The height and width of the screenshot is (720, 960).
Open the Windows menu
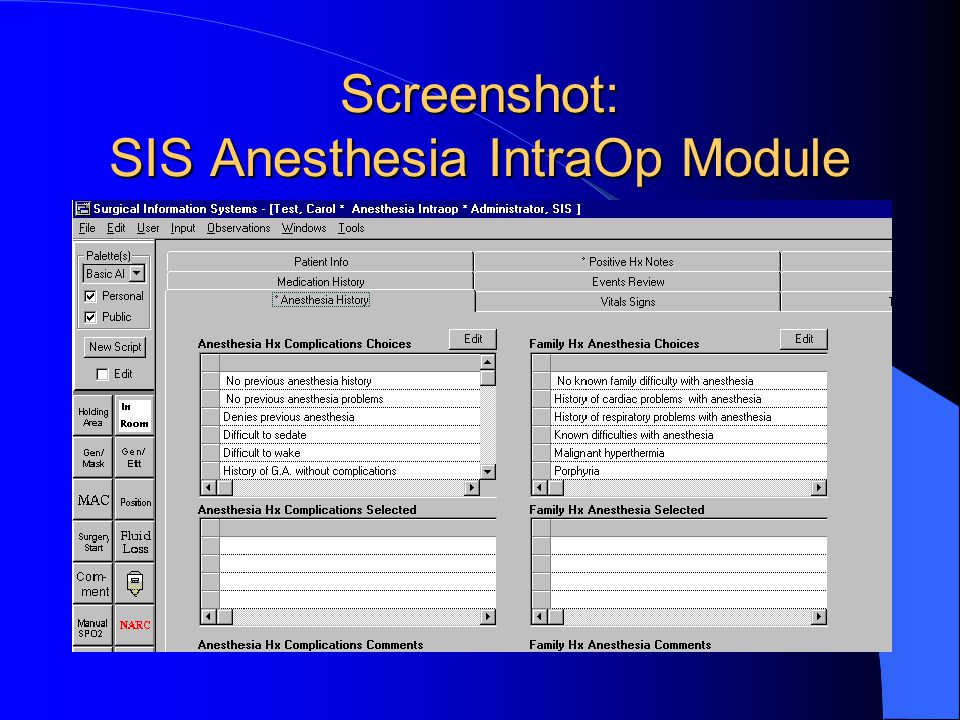304,228
